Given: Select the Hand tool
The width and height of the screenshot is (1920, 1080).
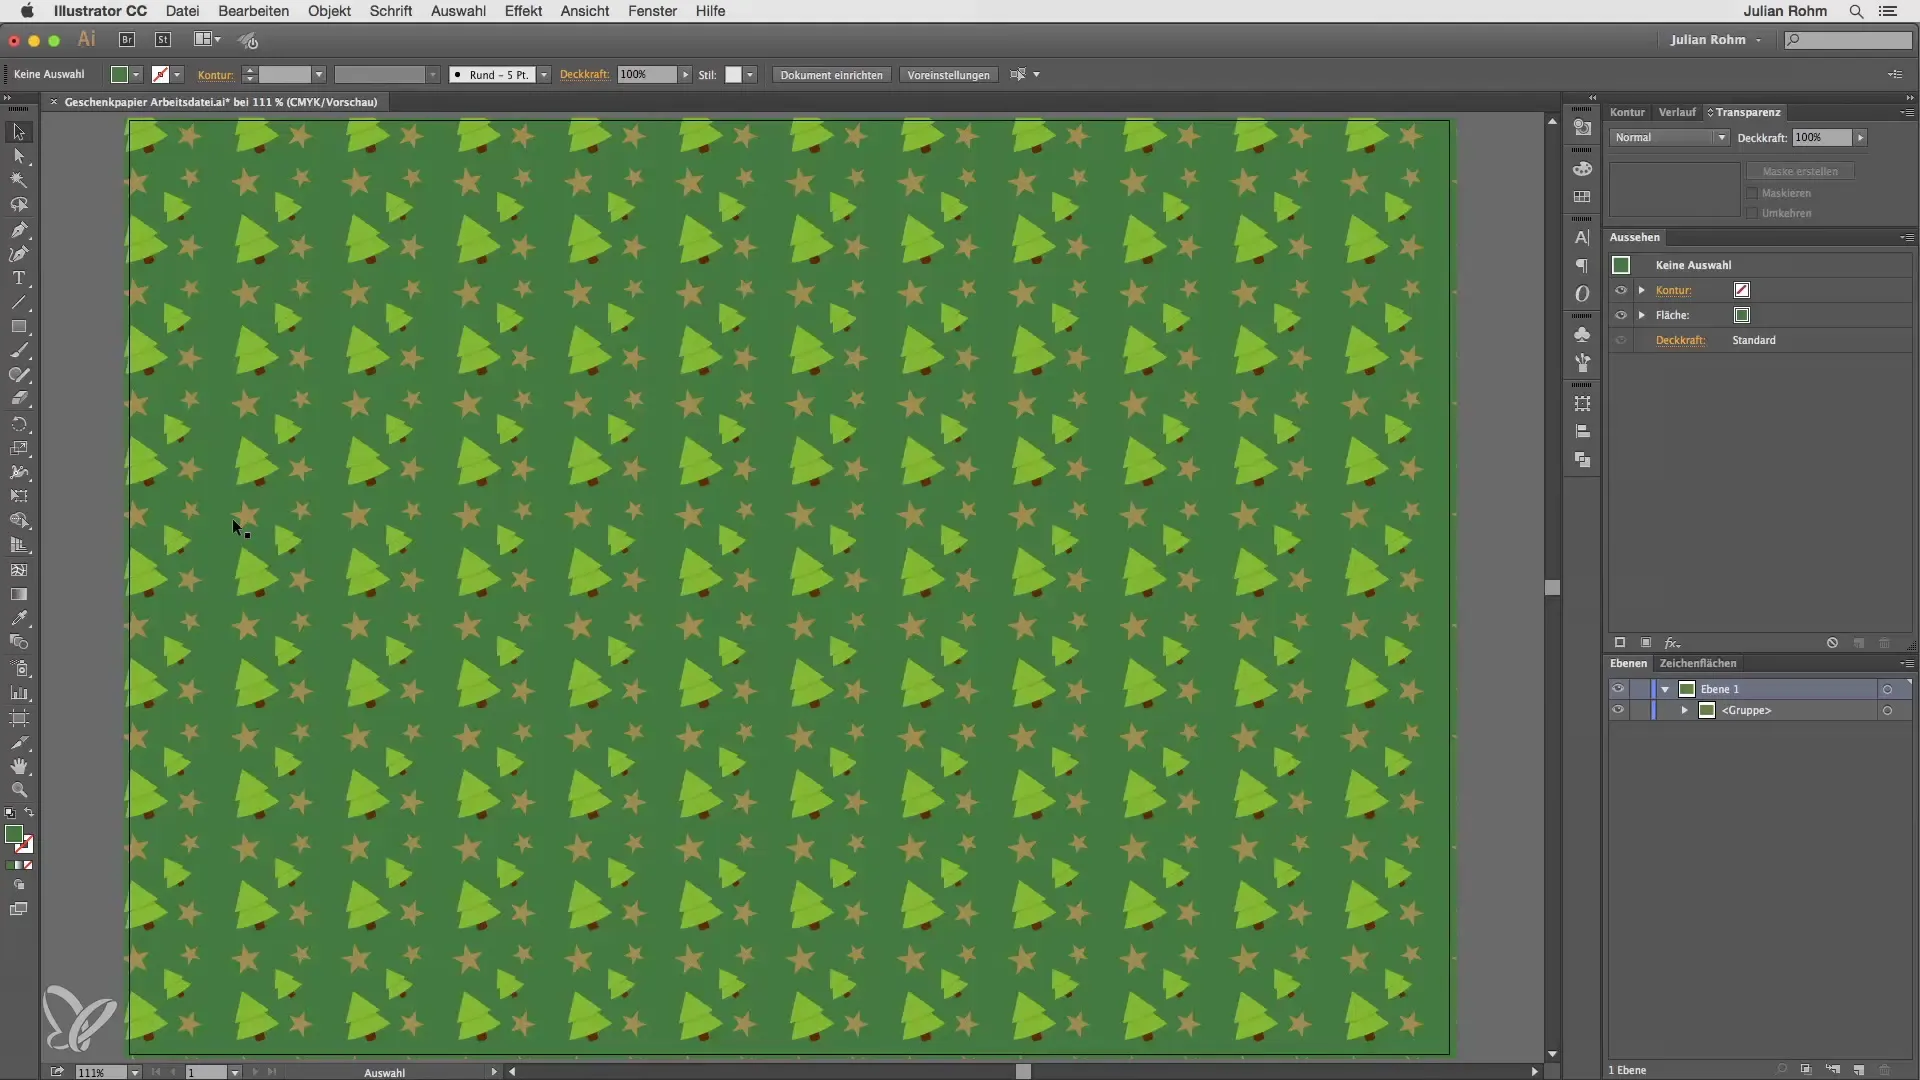Looking at the screenshot, I should [19, 767].
